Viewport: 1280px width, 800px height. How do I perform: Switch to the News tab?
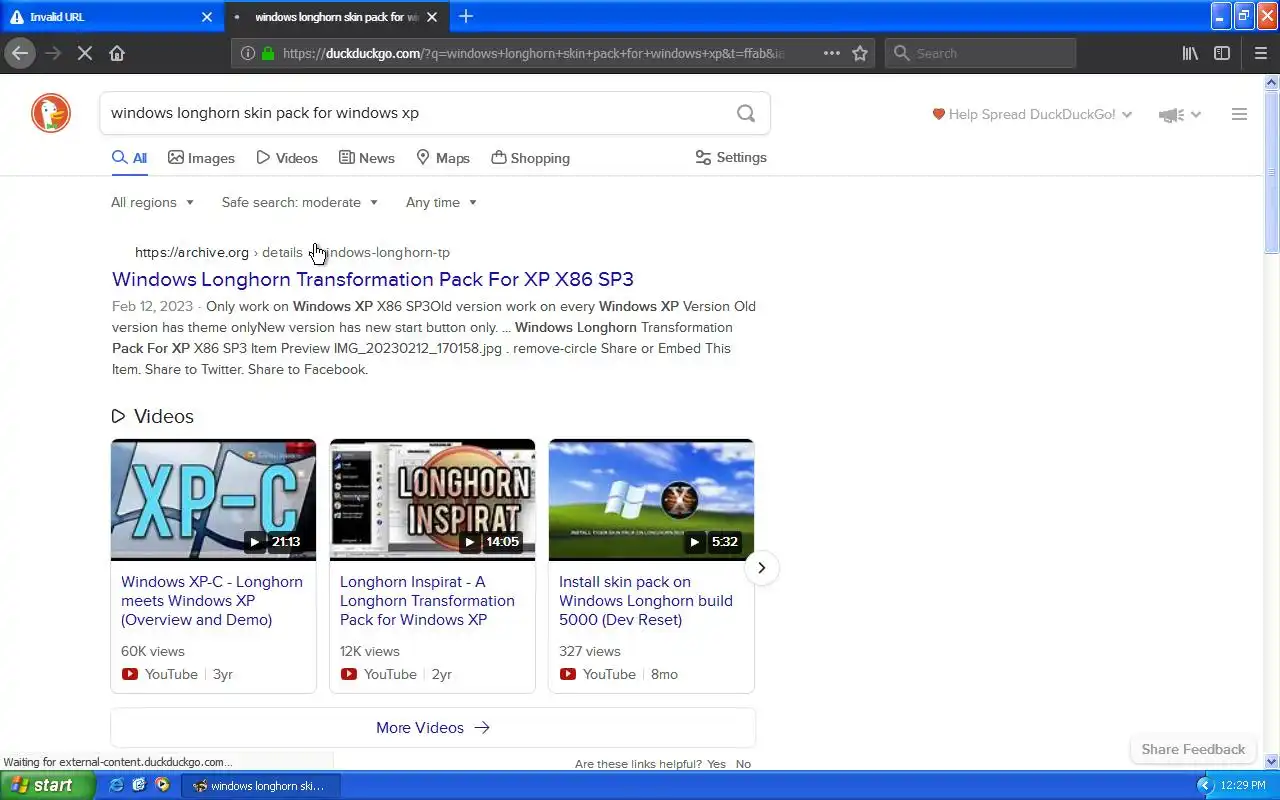pos(367,158)
